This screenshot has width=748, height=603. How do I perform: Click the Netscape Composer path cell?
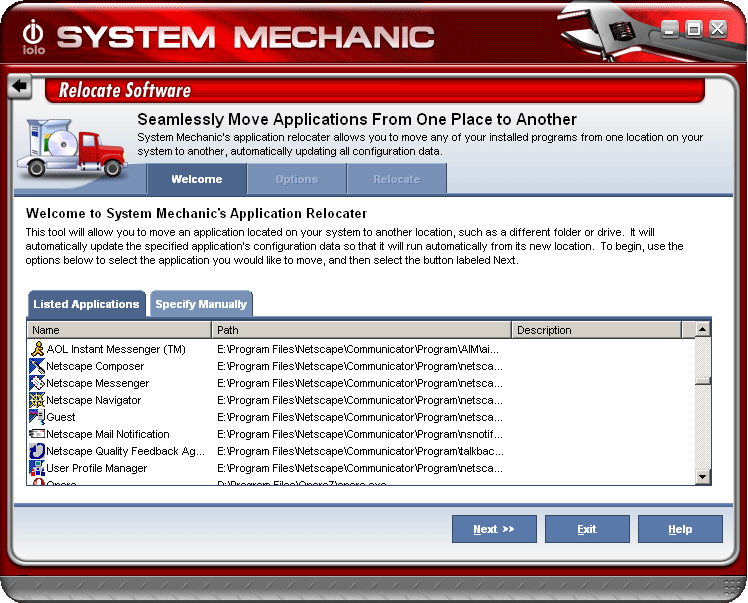[360, 366]
